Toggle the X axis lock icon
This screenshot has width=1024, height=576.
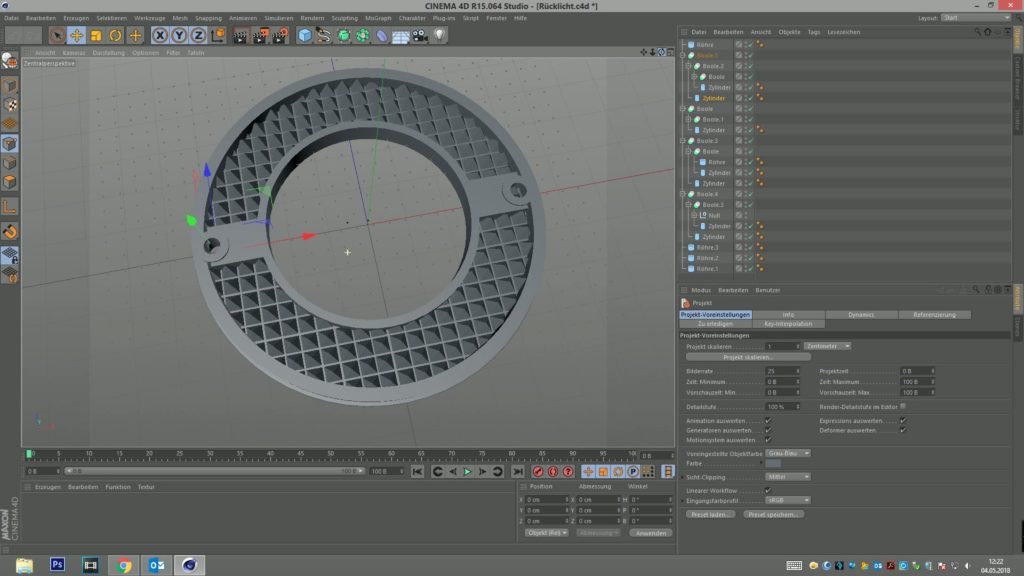[159, 35]
